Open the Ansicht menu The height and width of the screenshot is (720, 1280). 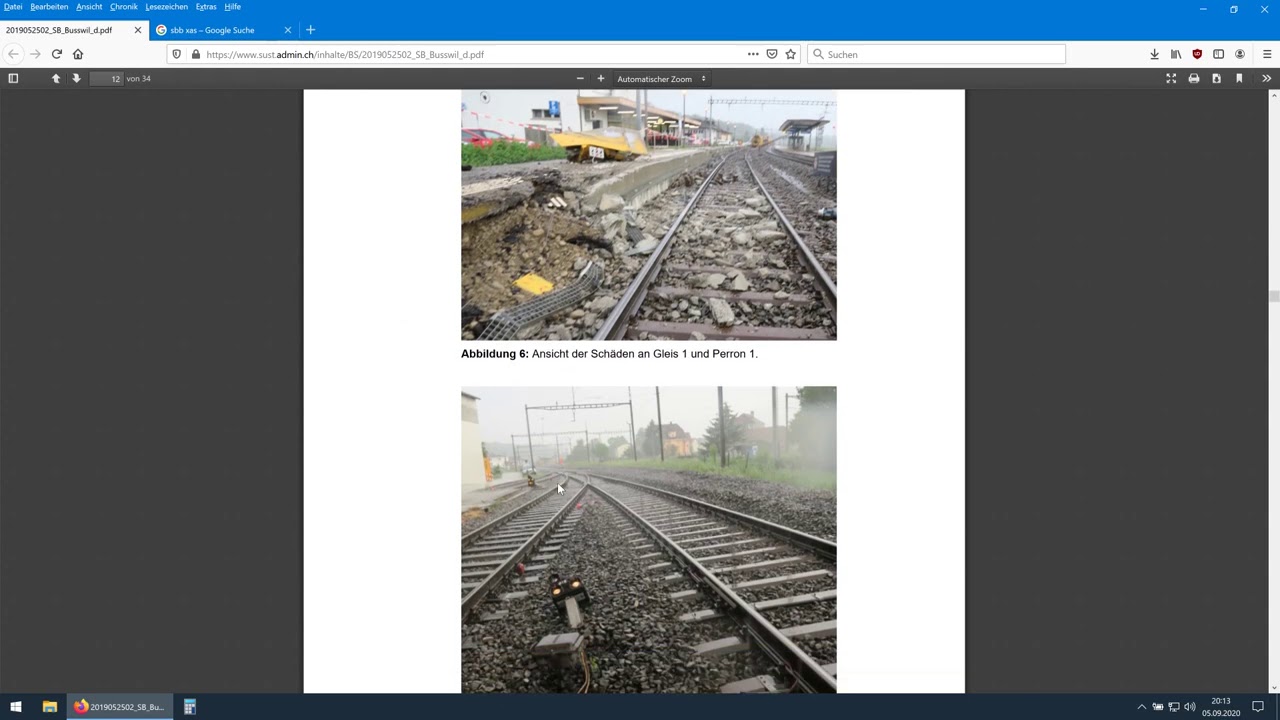pyautogui.click(x=89, y=7)
